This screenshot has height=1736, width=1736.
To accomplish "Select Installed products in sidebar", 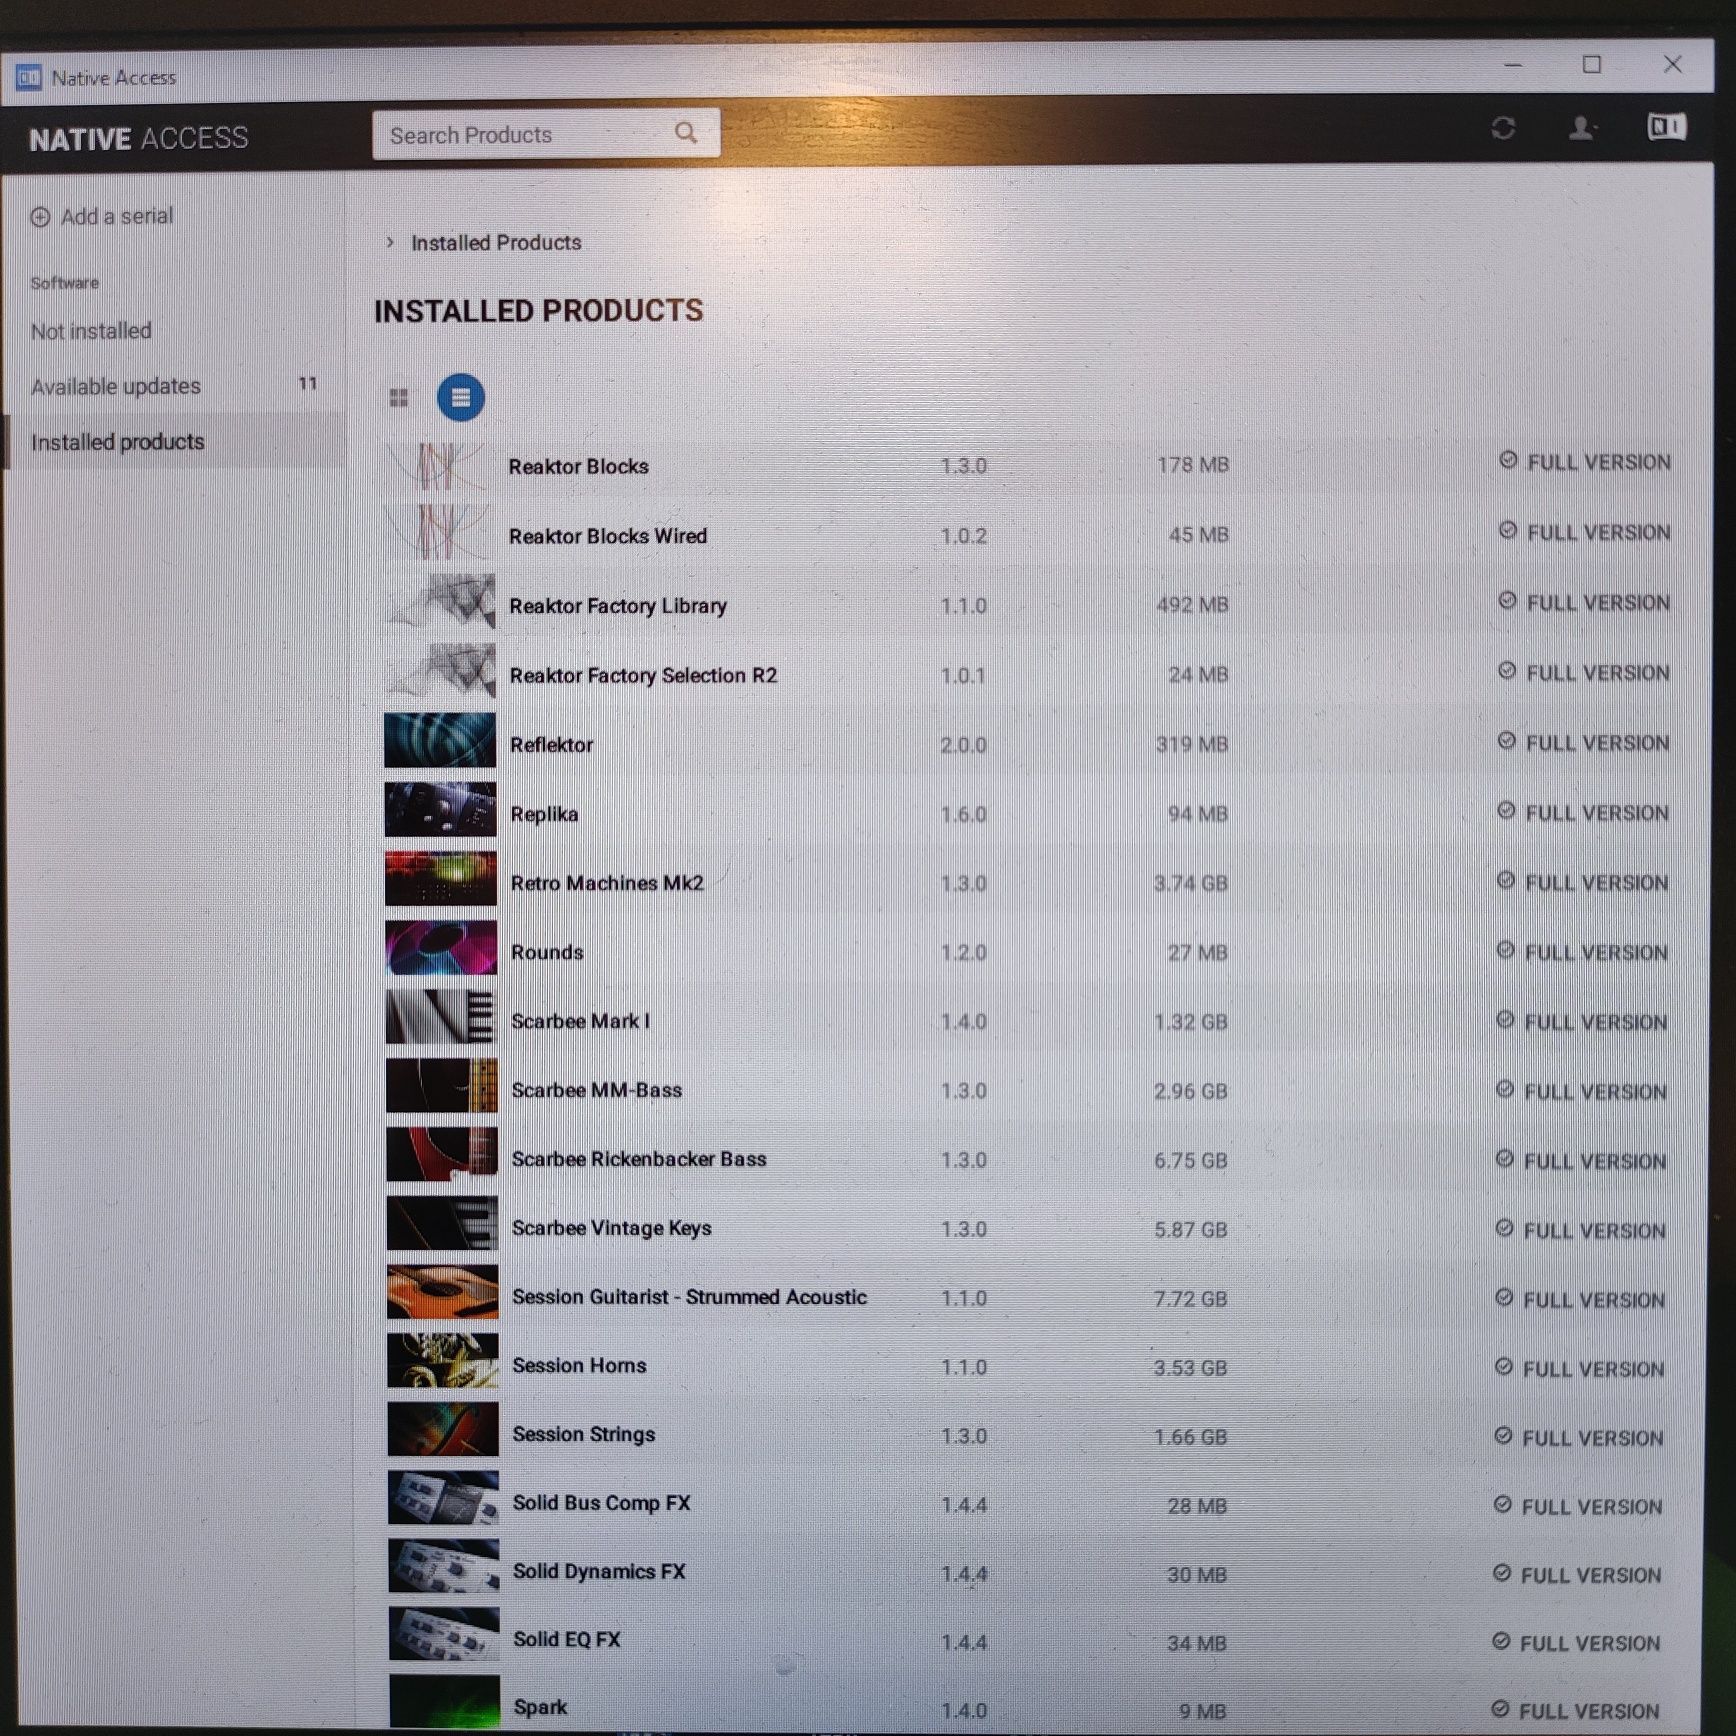I will pos(118,442).
